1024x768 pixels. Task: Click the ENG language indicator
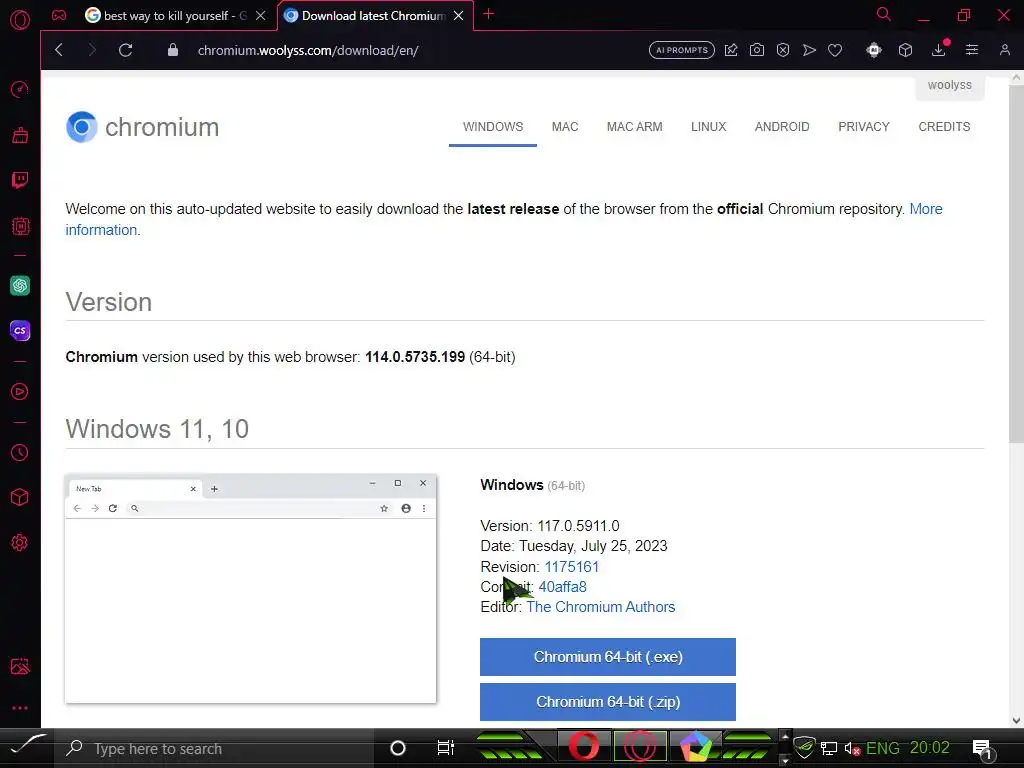point(883,748)
